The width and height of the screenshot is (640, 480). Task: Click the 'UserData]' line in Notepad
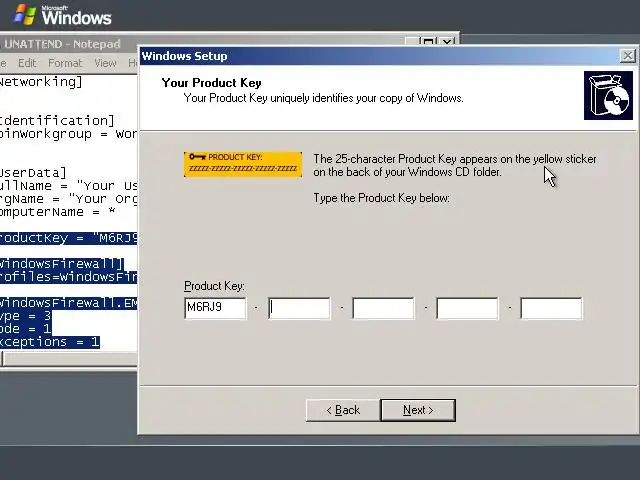pyautogui.click(x=33, y=173)
